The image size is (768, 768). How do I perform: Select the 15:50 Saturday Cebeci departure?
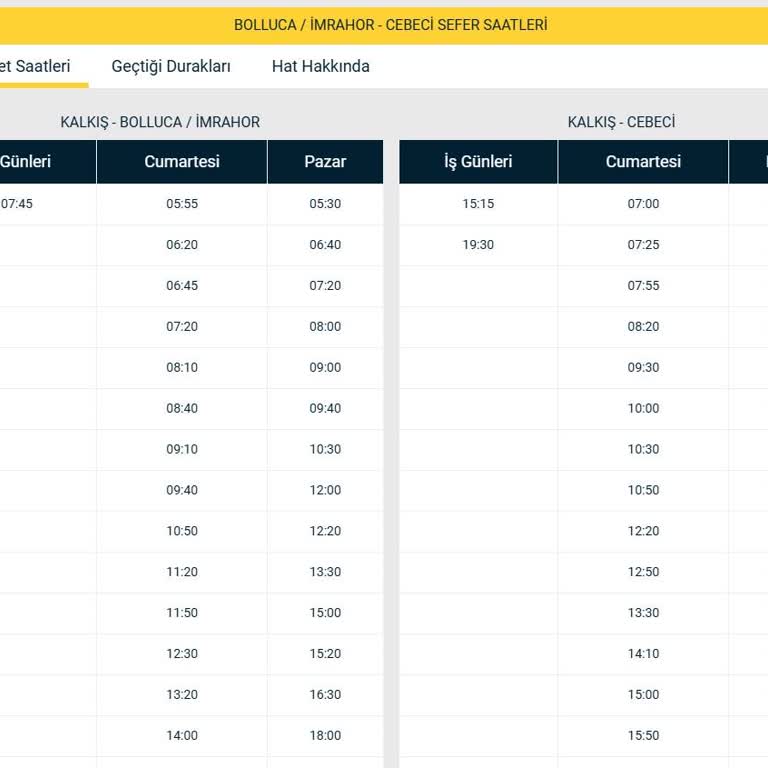click(x=643, y=736)
